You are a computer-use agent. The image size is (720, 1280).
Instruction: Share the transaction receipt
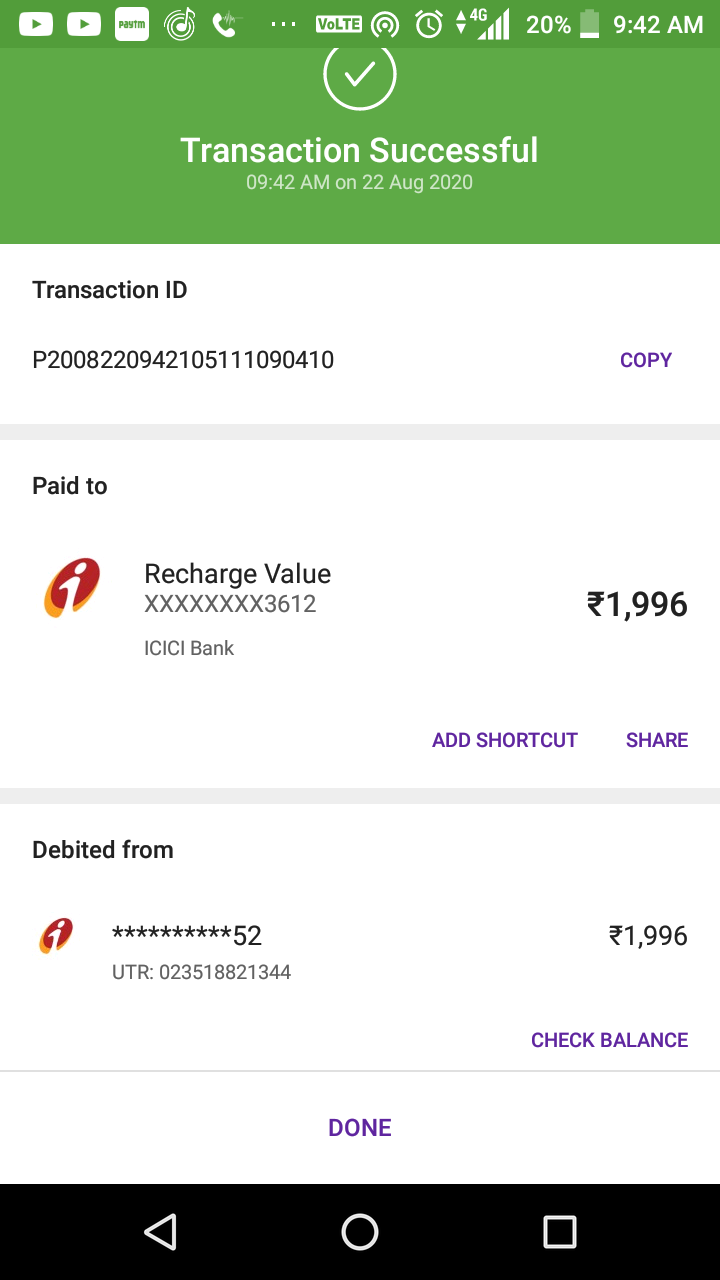[x=656, y=740]
